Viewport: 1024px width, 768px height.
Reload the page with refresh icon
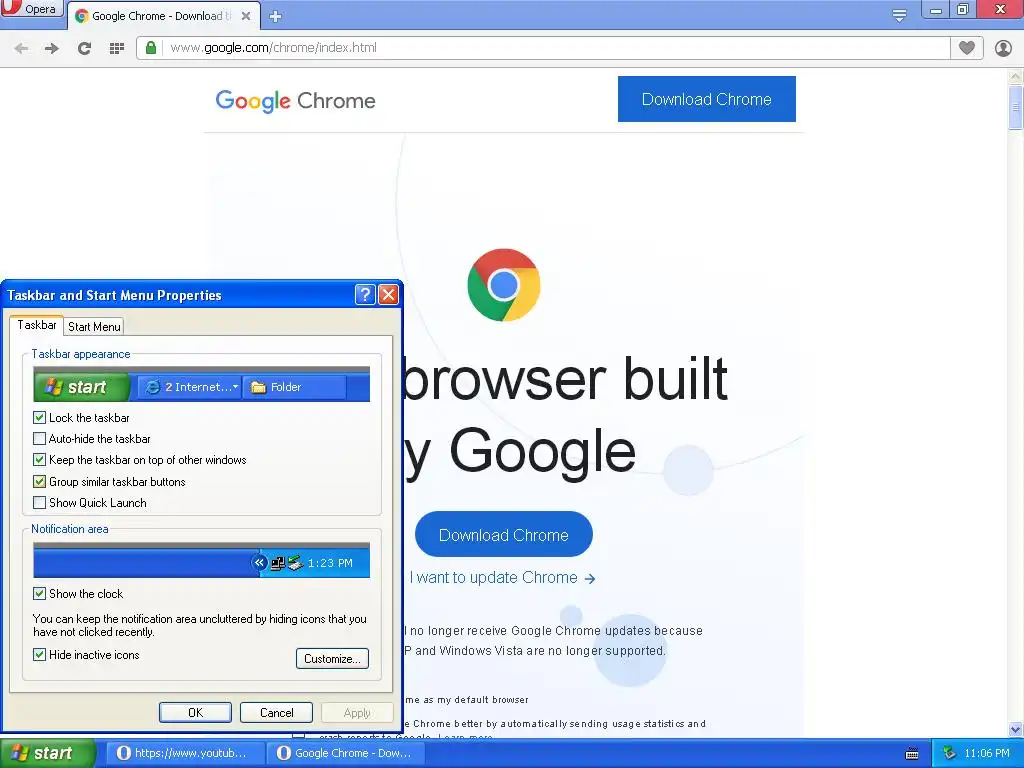pos(84,48)
